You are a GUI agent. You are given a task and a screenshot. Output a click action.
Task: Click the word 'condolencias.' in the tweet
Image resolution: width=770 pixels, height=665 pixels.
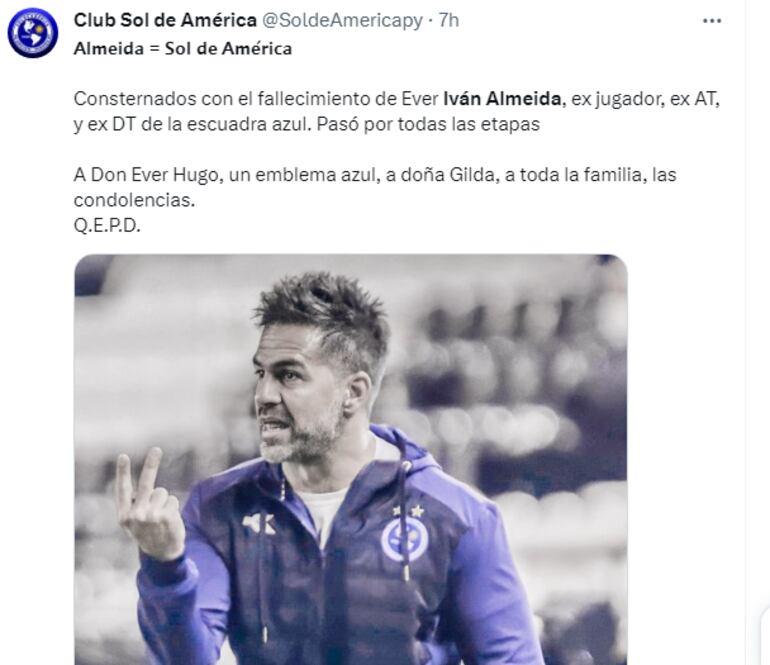[x=135, y=200]
